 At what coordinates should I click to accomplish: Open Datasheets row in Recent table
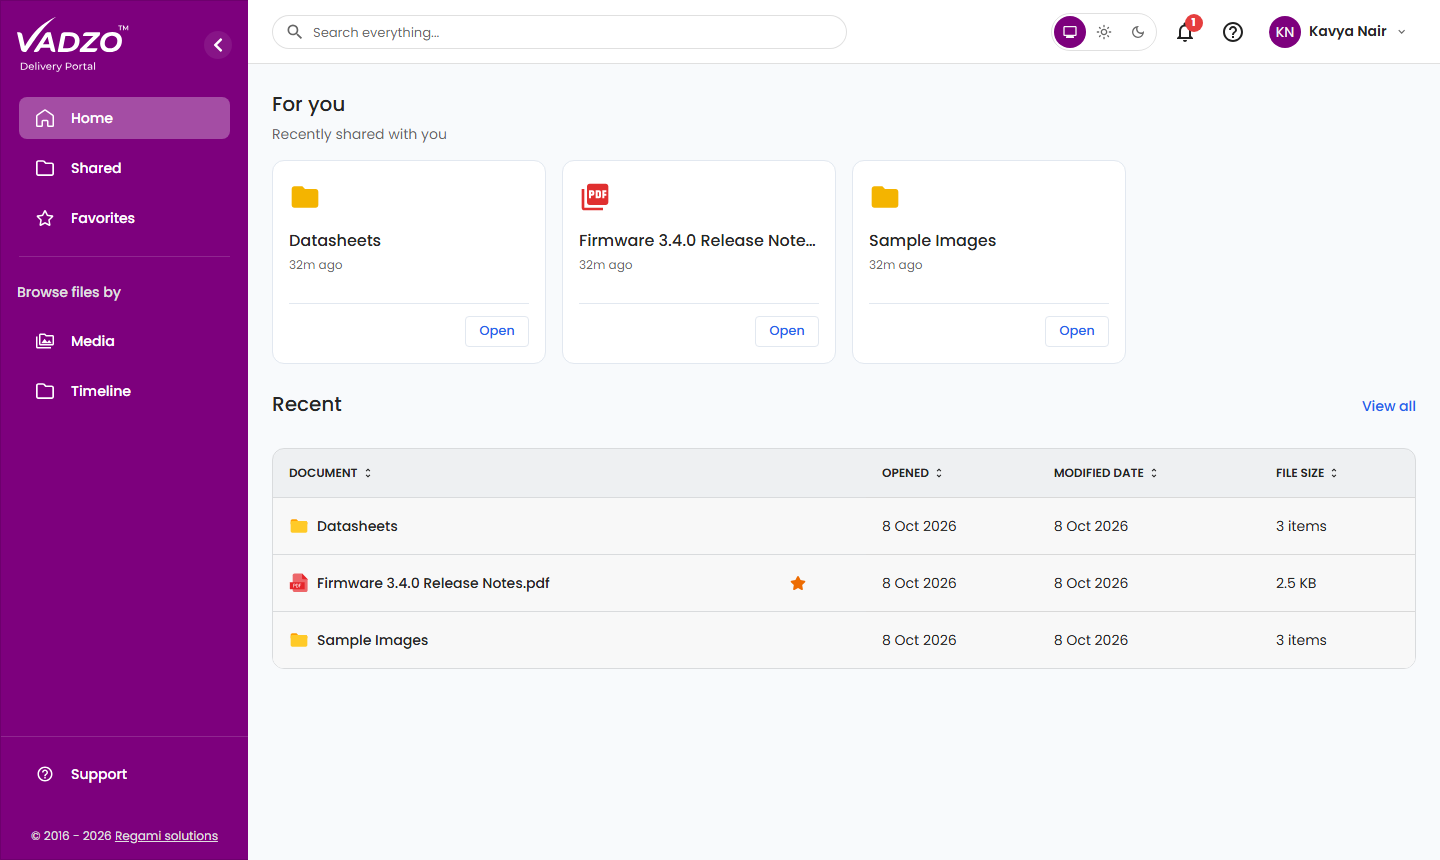(x=844, y=526)
